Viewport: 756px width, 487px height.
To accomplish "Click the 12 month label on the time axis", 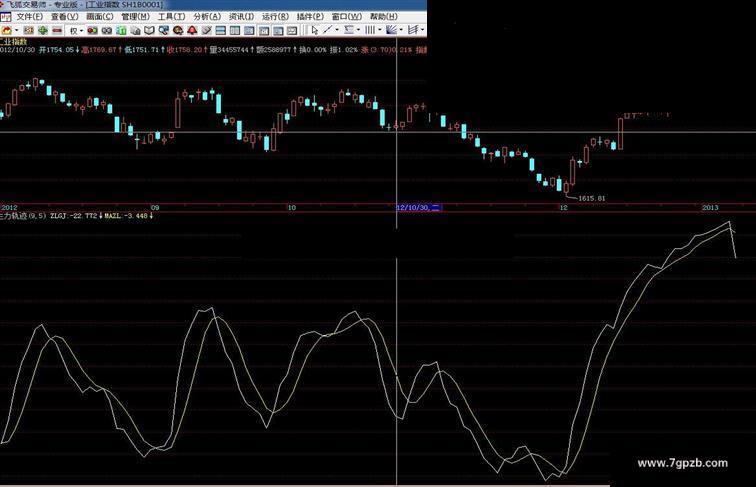I will click(x=564, y=207).
